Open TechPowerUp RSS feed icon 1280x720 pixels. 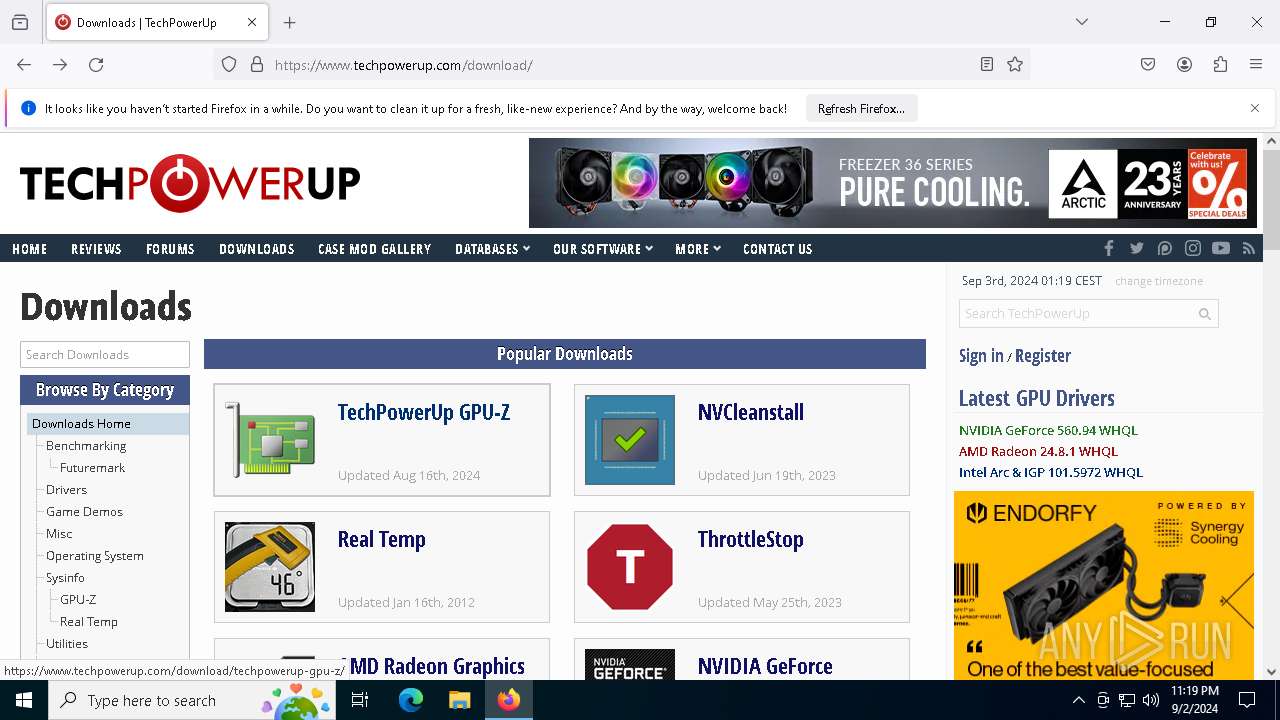pos(1248,248)
